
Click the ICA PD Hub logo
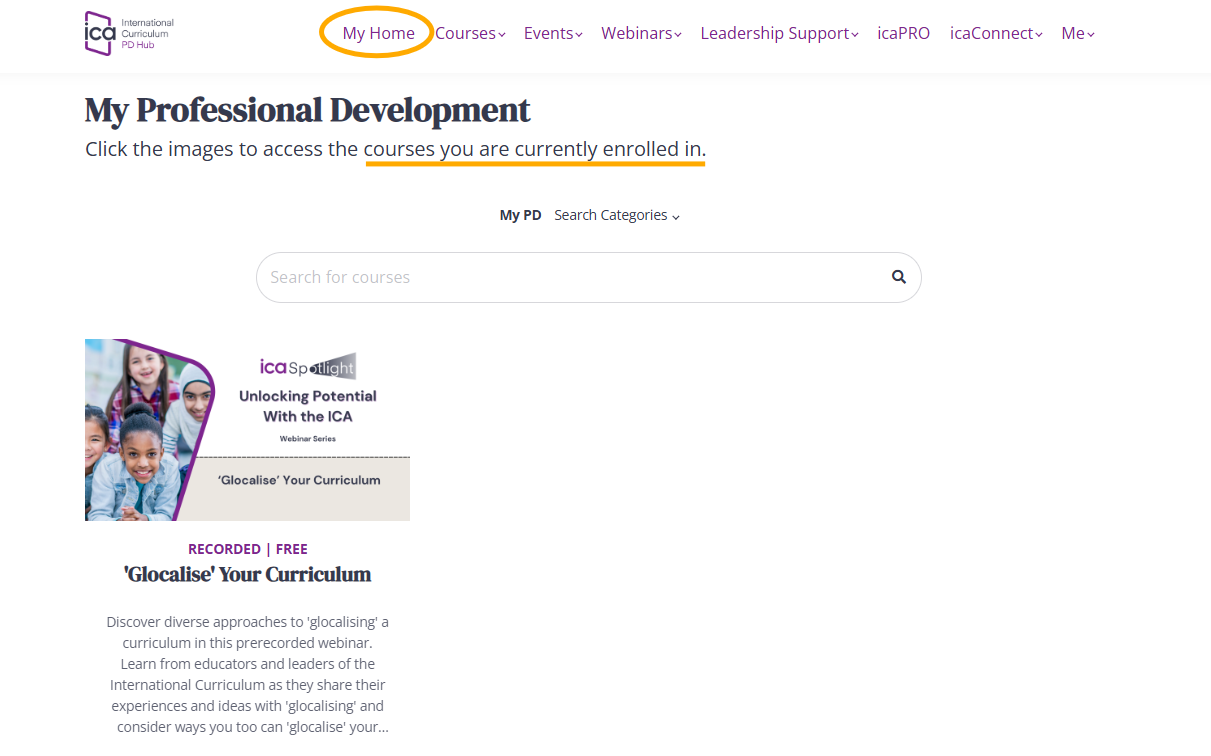click(129, 33)
